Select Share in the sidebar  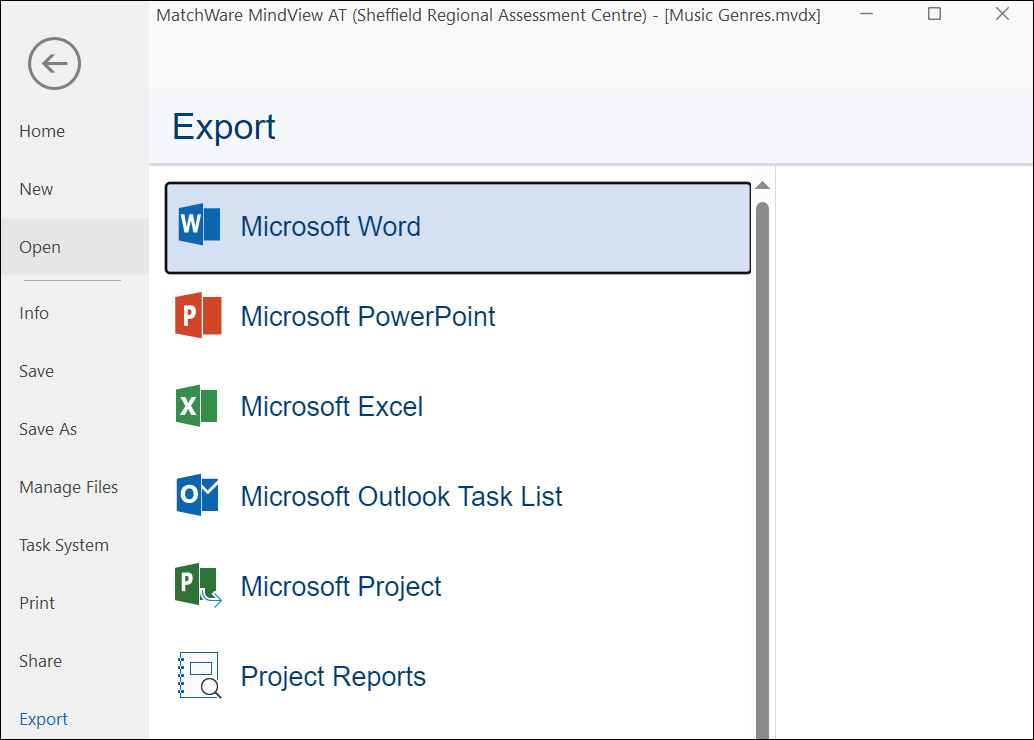coord(40,661)
